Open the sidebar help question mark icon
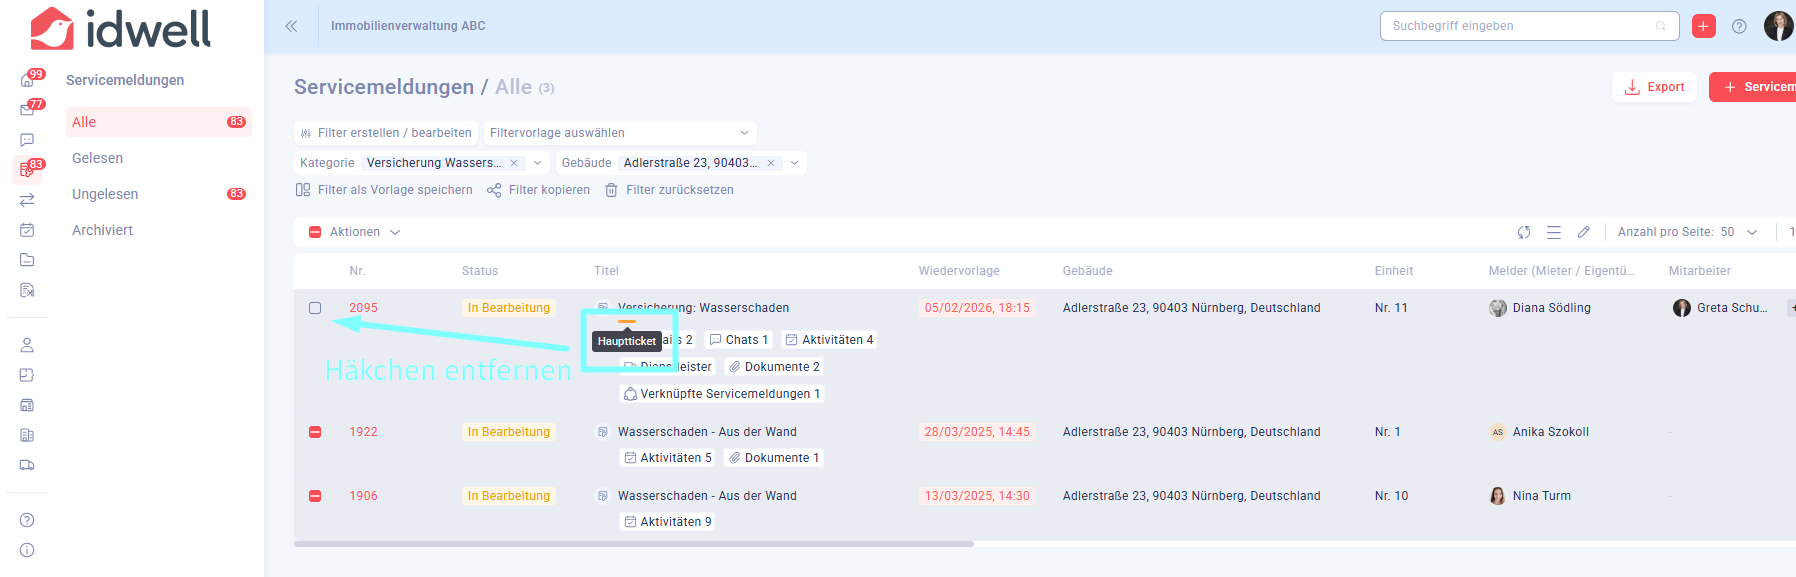This screenshot has width=1796, height=577. pyautogui.click(x=27, y=520)
